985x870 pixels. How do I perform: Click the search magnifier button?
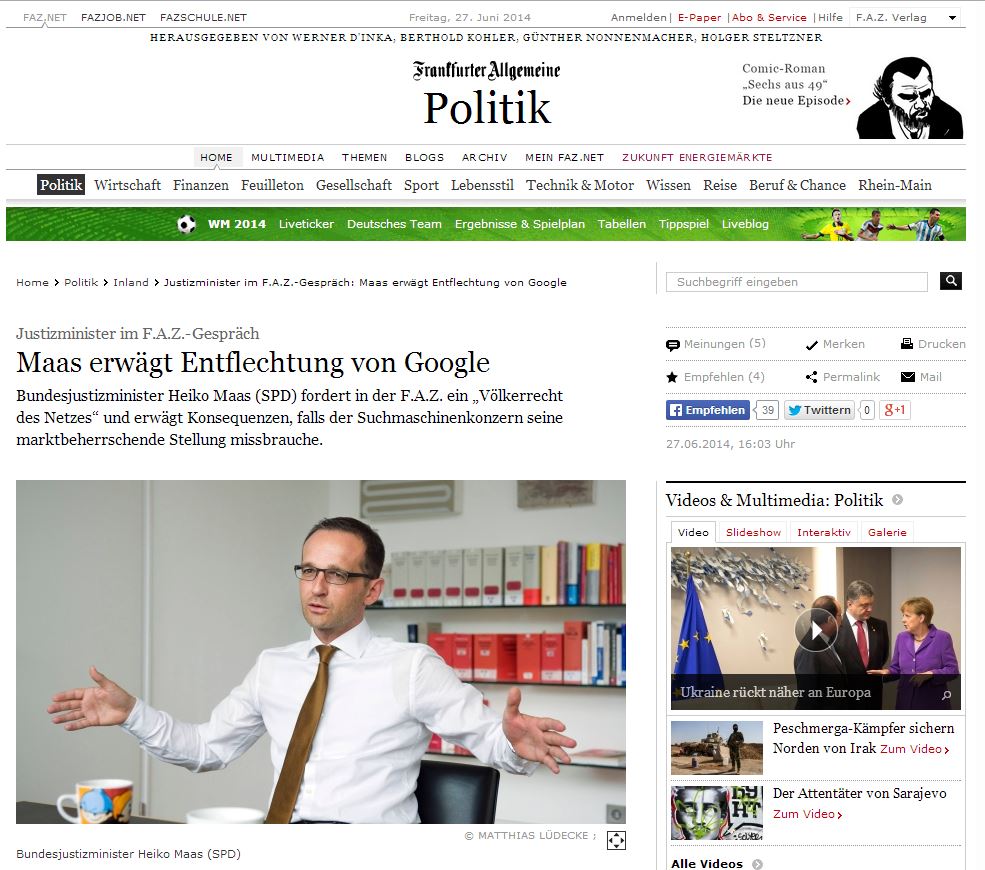(x=950, y=281)
